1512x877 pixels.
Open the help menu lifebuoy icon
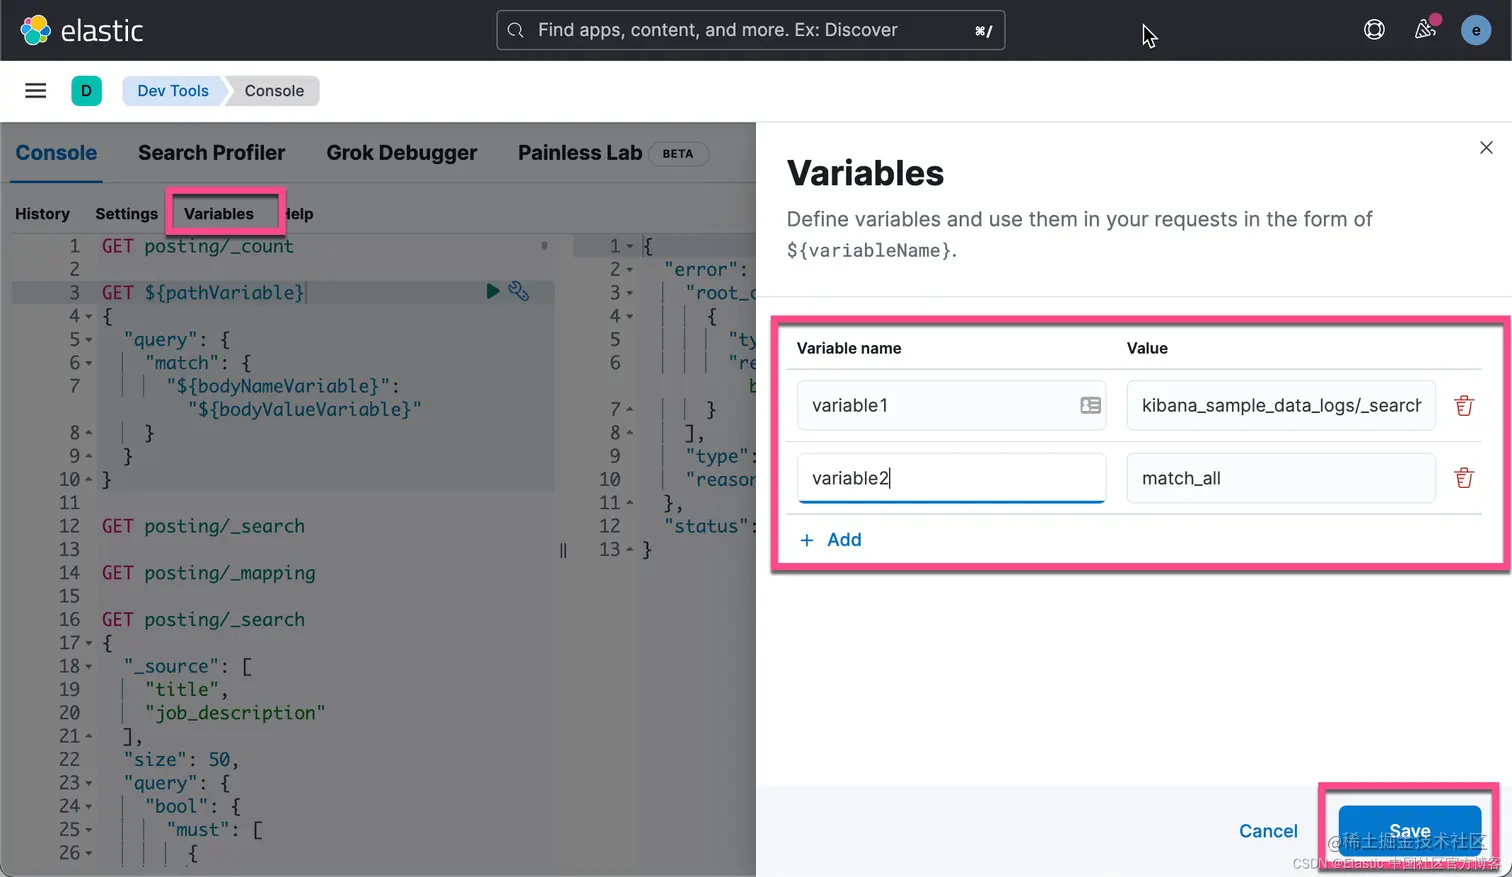pos(1374,30)
